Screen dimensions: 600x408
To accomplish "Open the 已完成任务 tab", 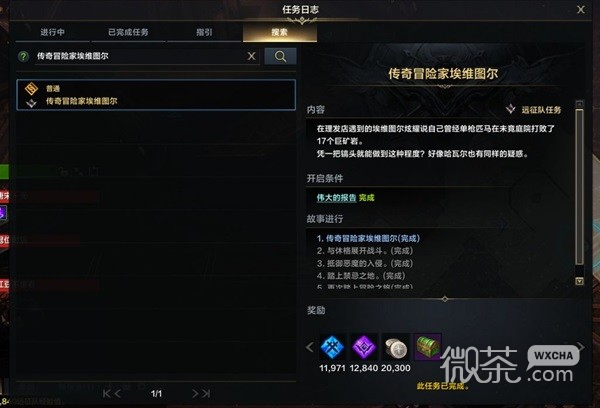I will tap(128, 32).
